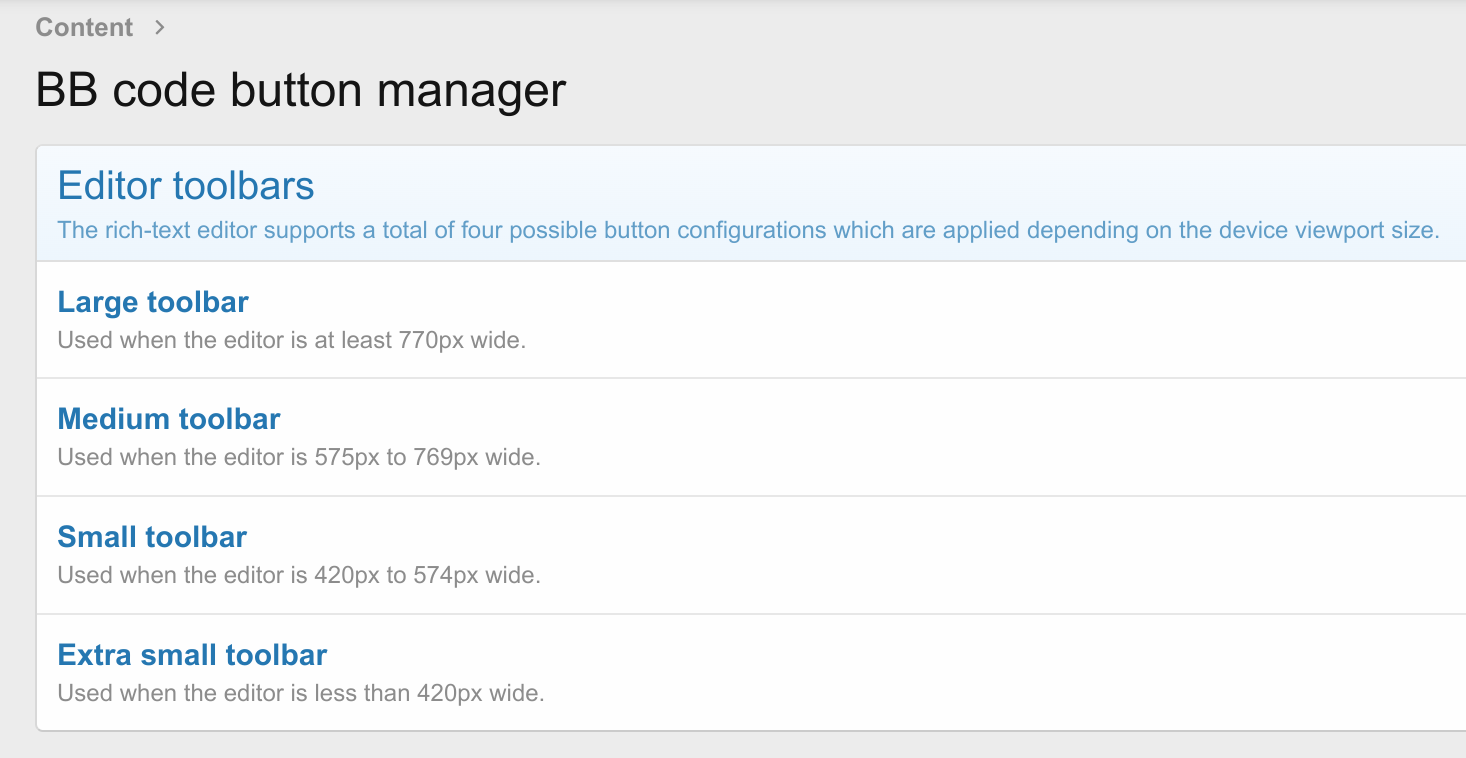1466x758 pixels.
Task: Click the Content breadcrumb link
Action: pos(84,27)
